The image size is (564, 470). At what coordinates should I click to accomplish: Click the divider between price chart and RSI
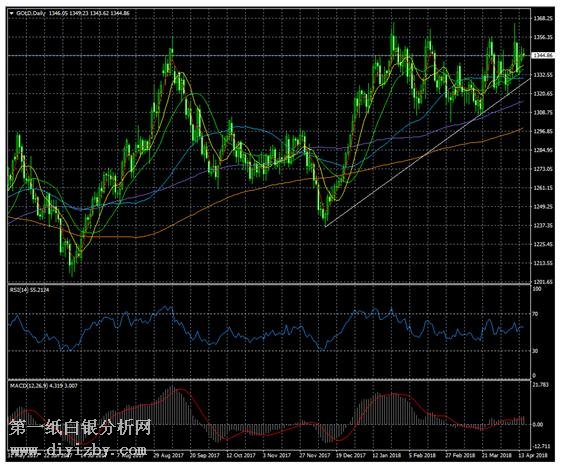click(269, 285)
